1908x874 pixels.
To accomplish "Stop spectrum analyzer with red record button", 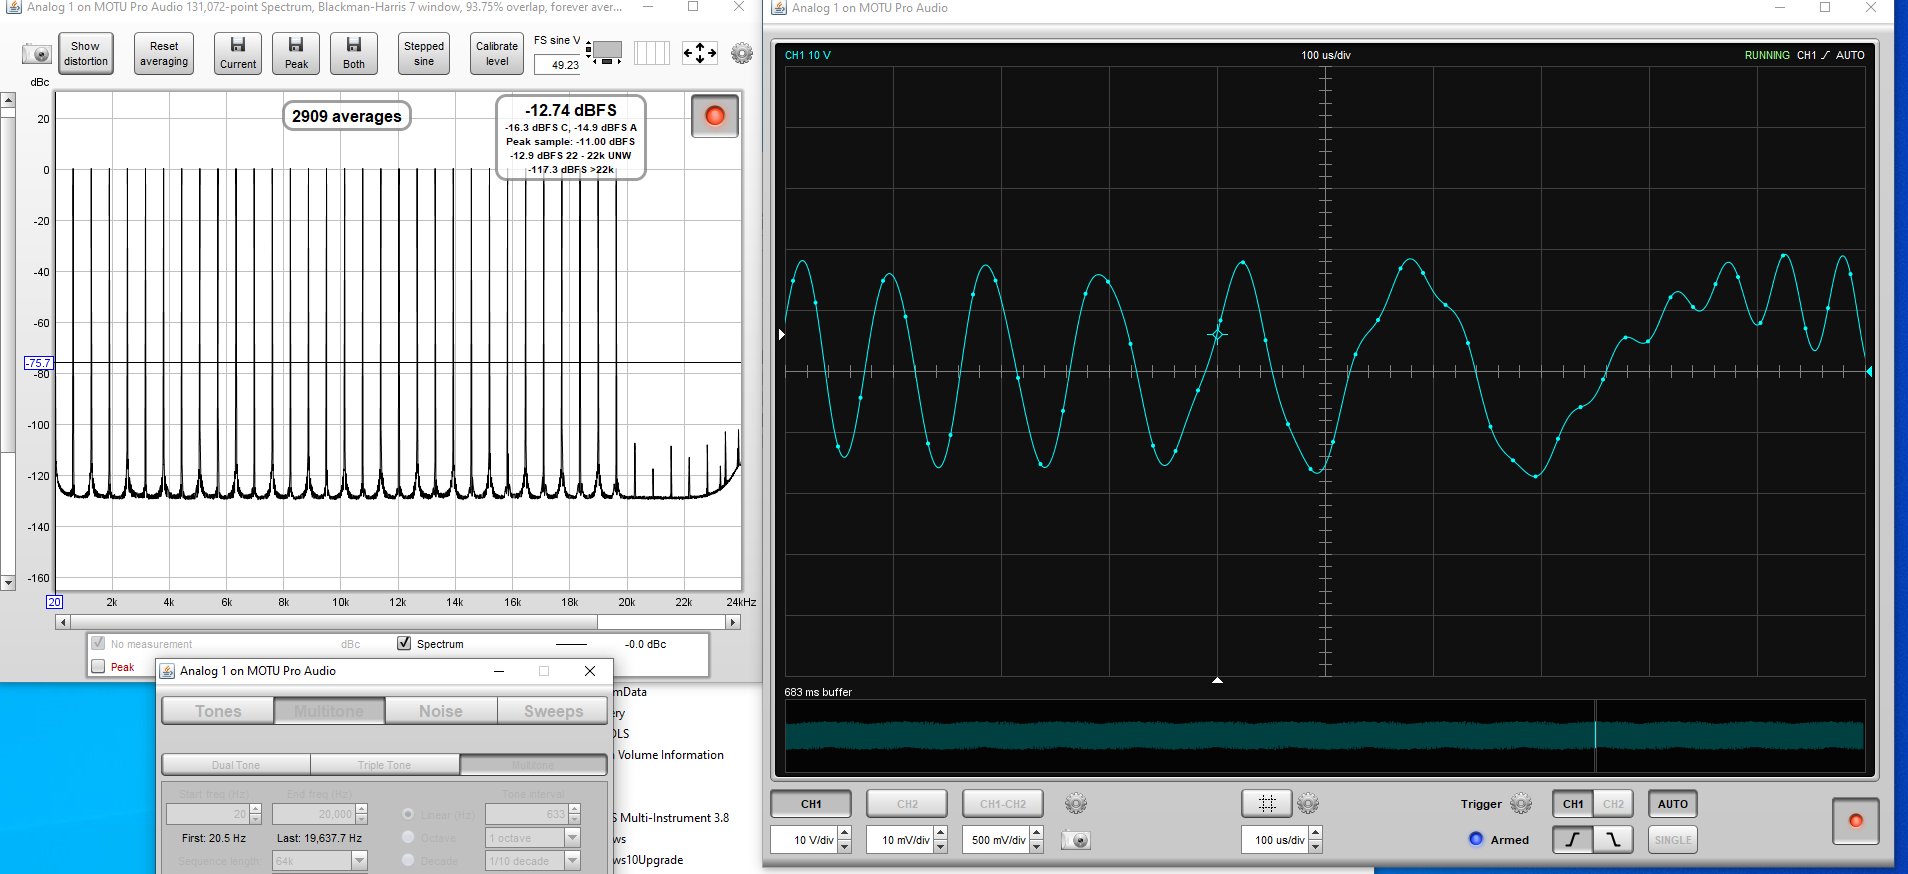I will point(715,116).
